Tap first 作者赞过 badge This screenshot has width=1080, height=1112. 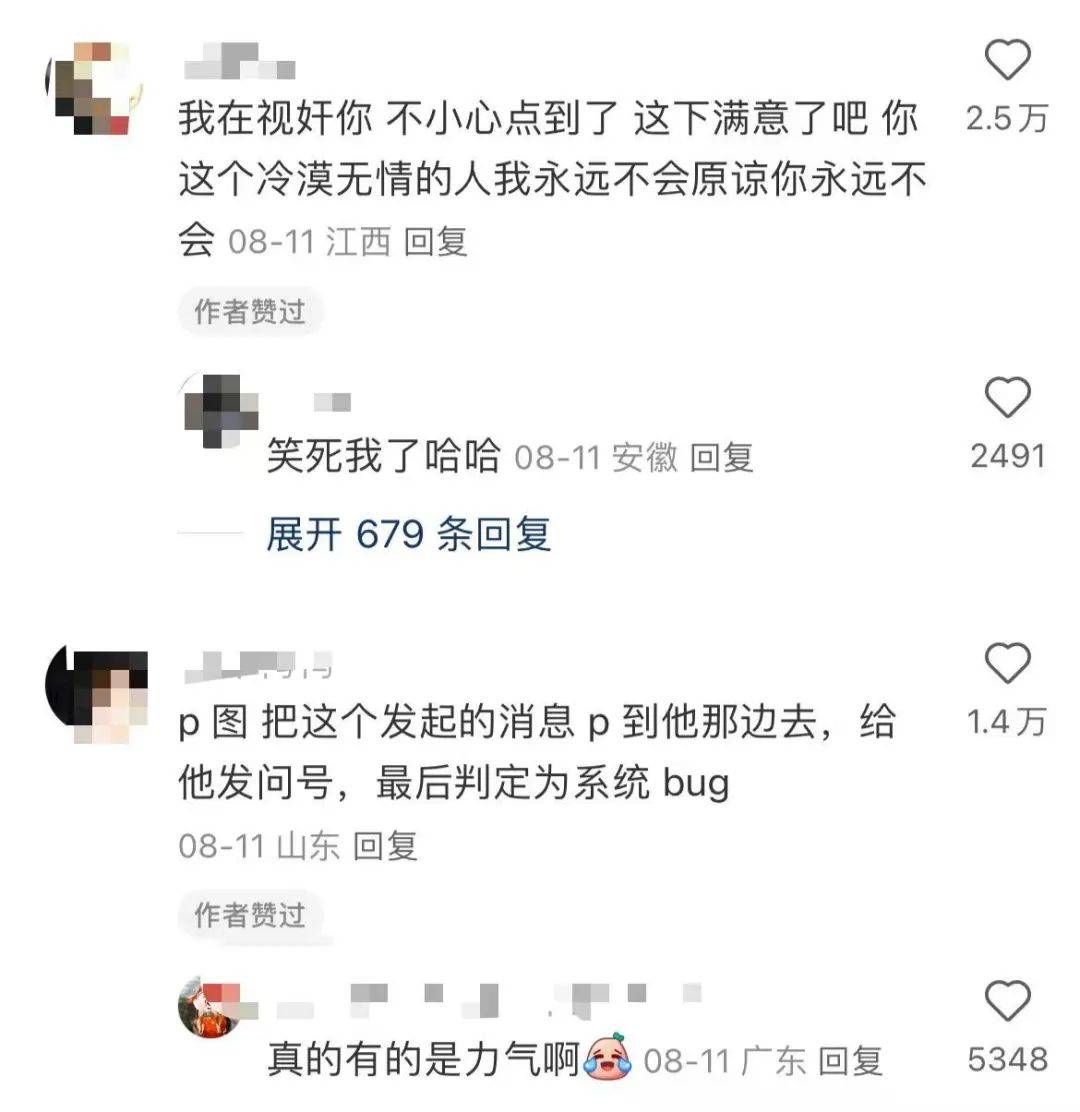[250, 311]
